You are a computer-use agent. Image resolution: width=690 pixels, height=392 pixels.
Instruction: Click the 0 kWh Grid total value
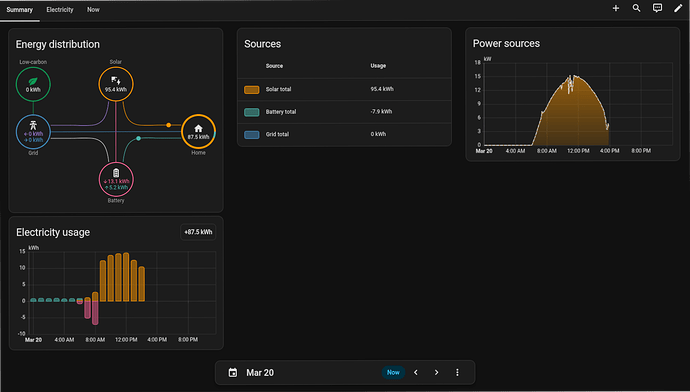378,134
